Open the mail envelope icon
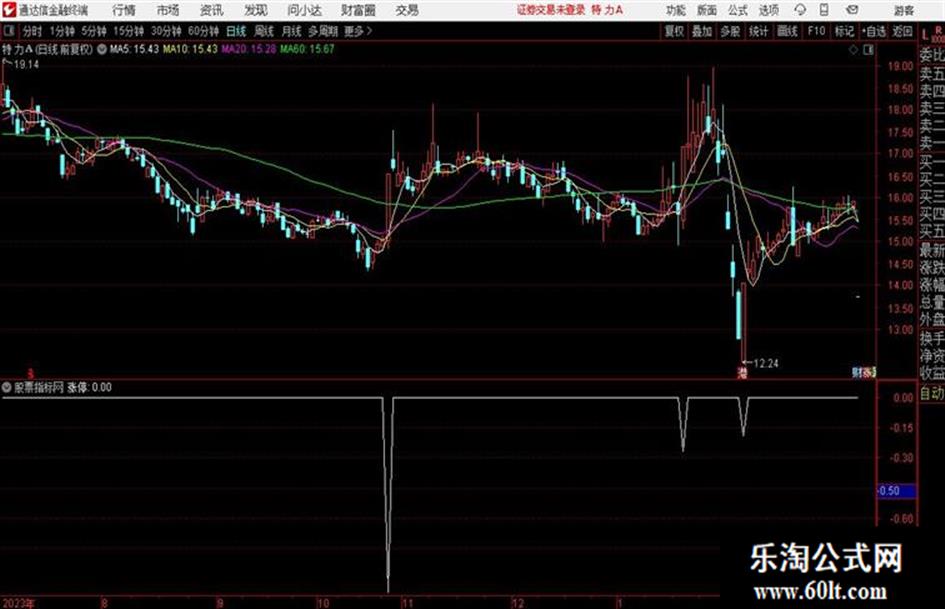 click(852, 10)
